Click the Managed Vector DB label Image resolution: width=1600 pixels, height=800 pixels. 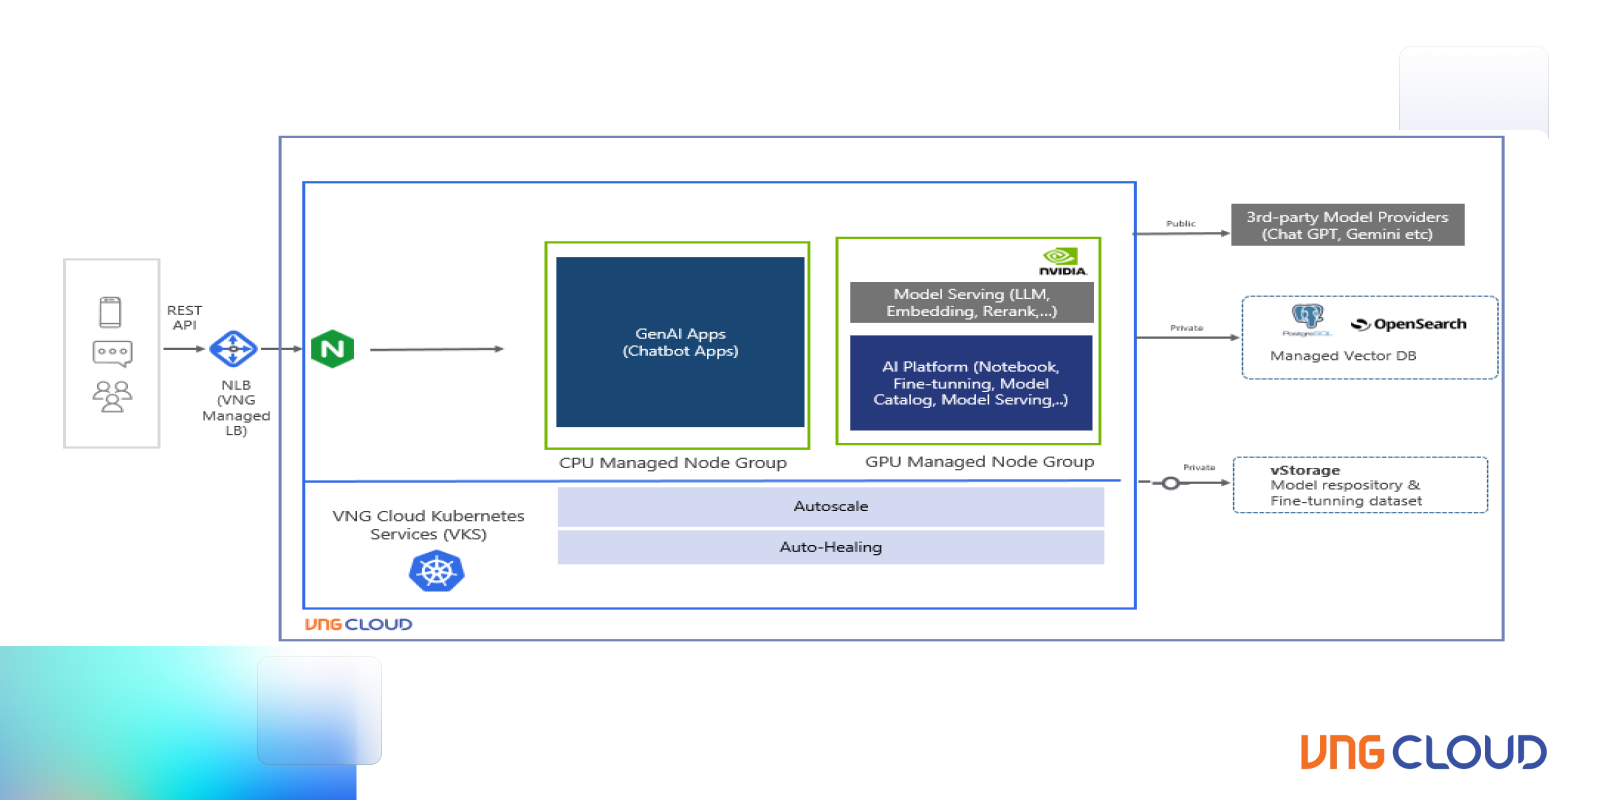[x=1343, y=356]
